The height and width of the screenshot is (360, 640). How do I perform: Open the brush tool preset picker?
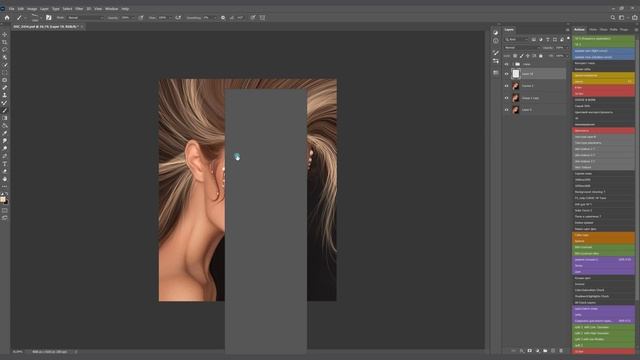tap(20, 18)
